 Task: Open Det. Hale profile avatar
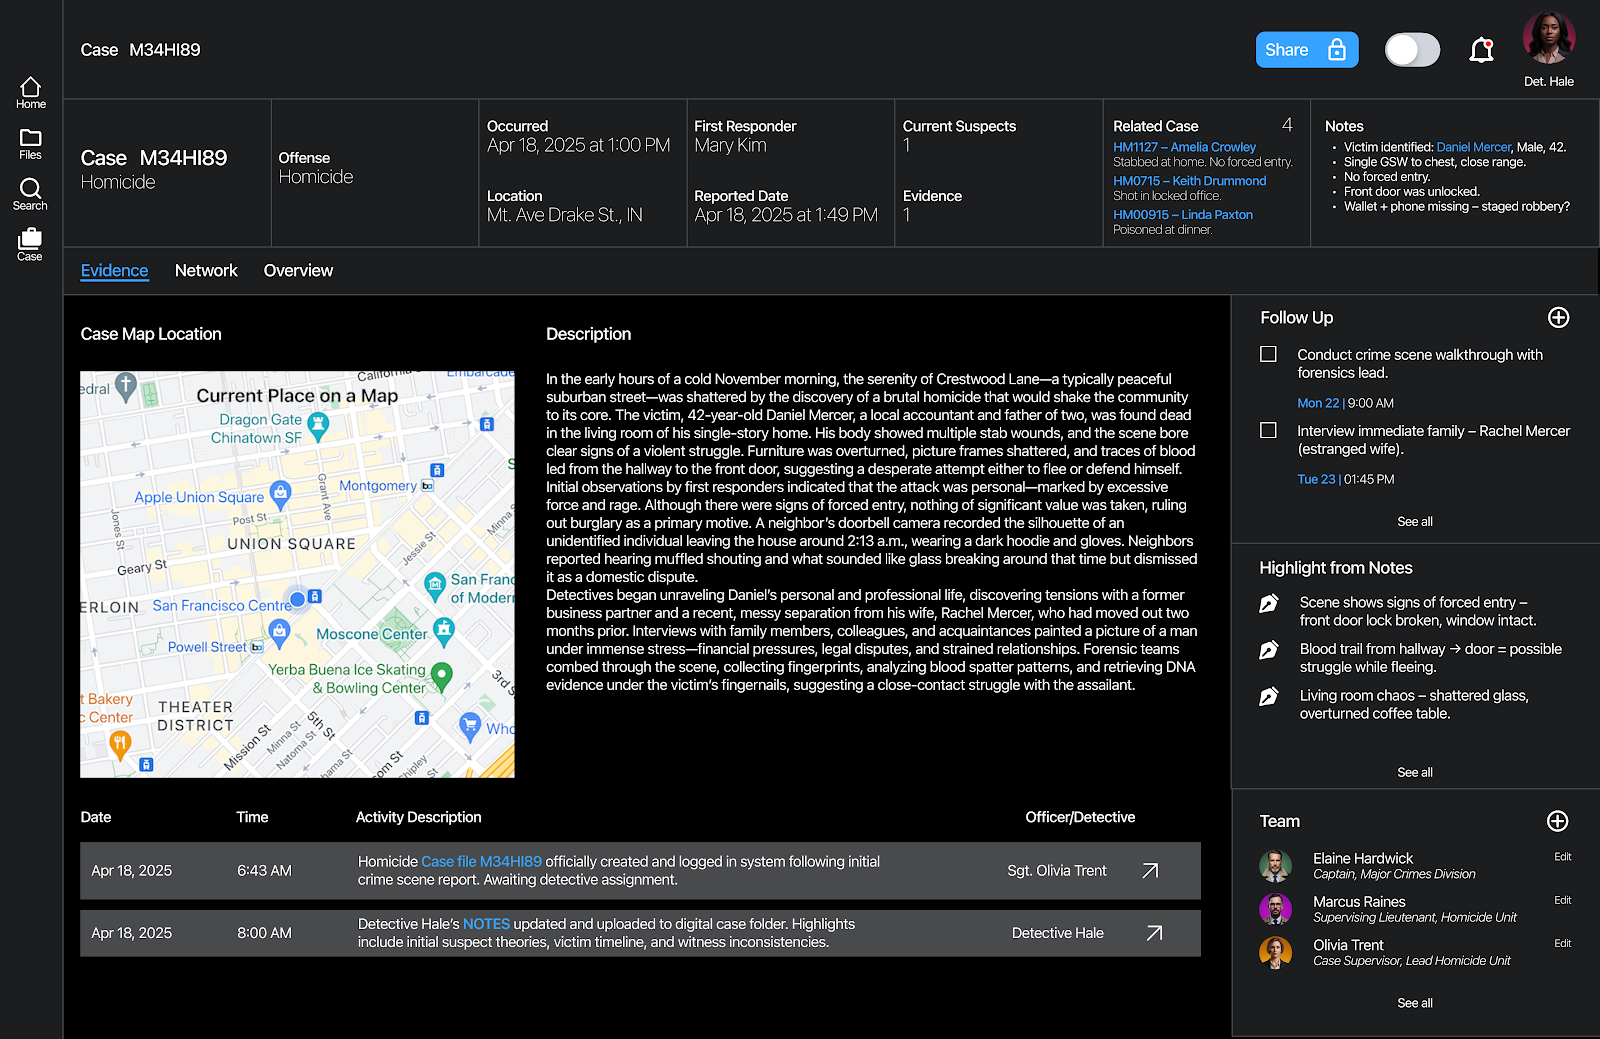[x=1549, y=39]
